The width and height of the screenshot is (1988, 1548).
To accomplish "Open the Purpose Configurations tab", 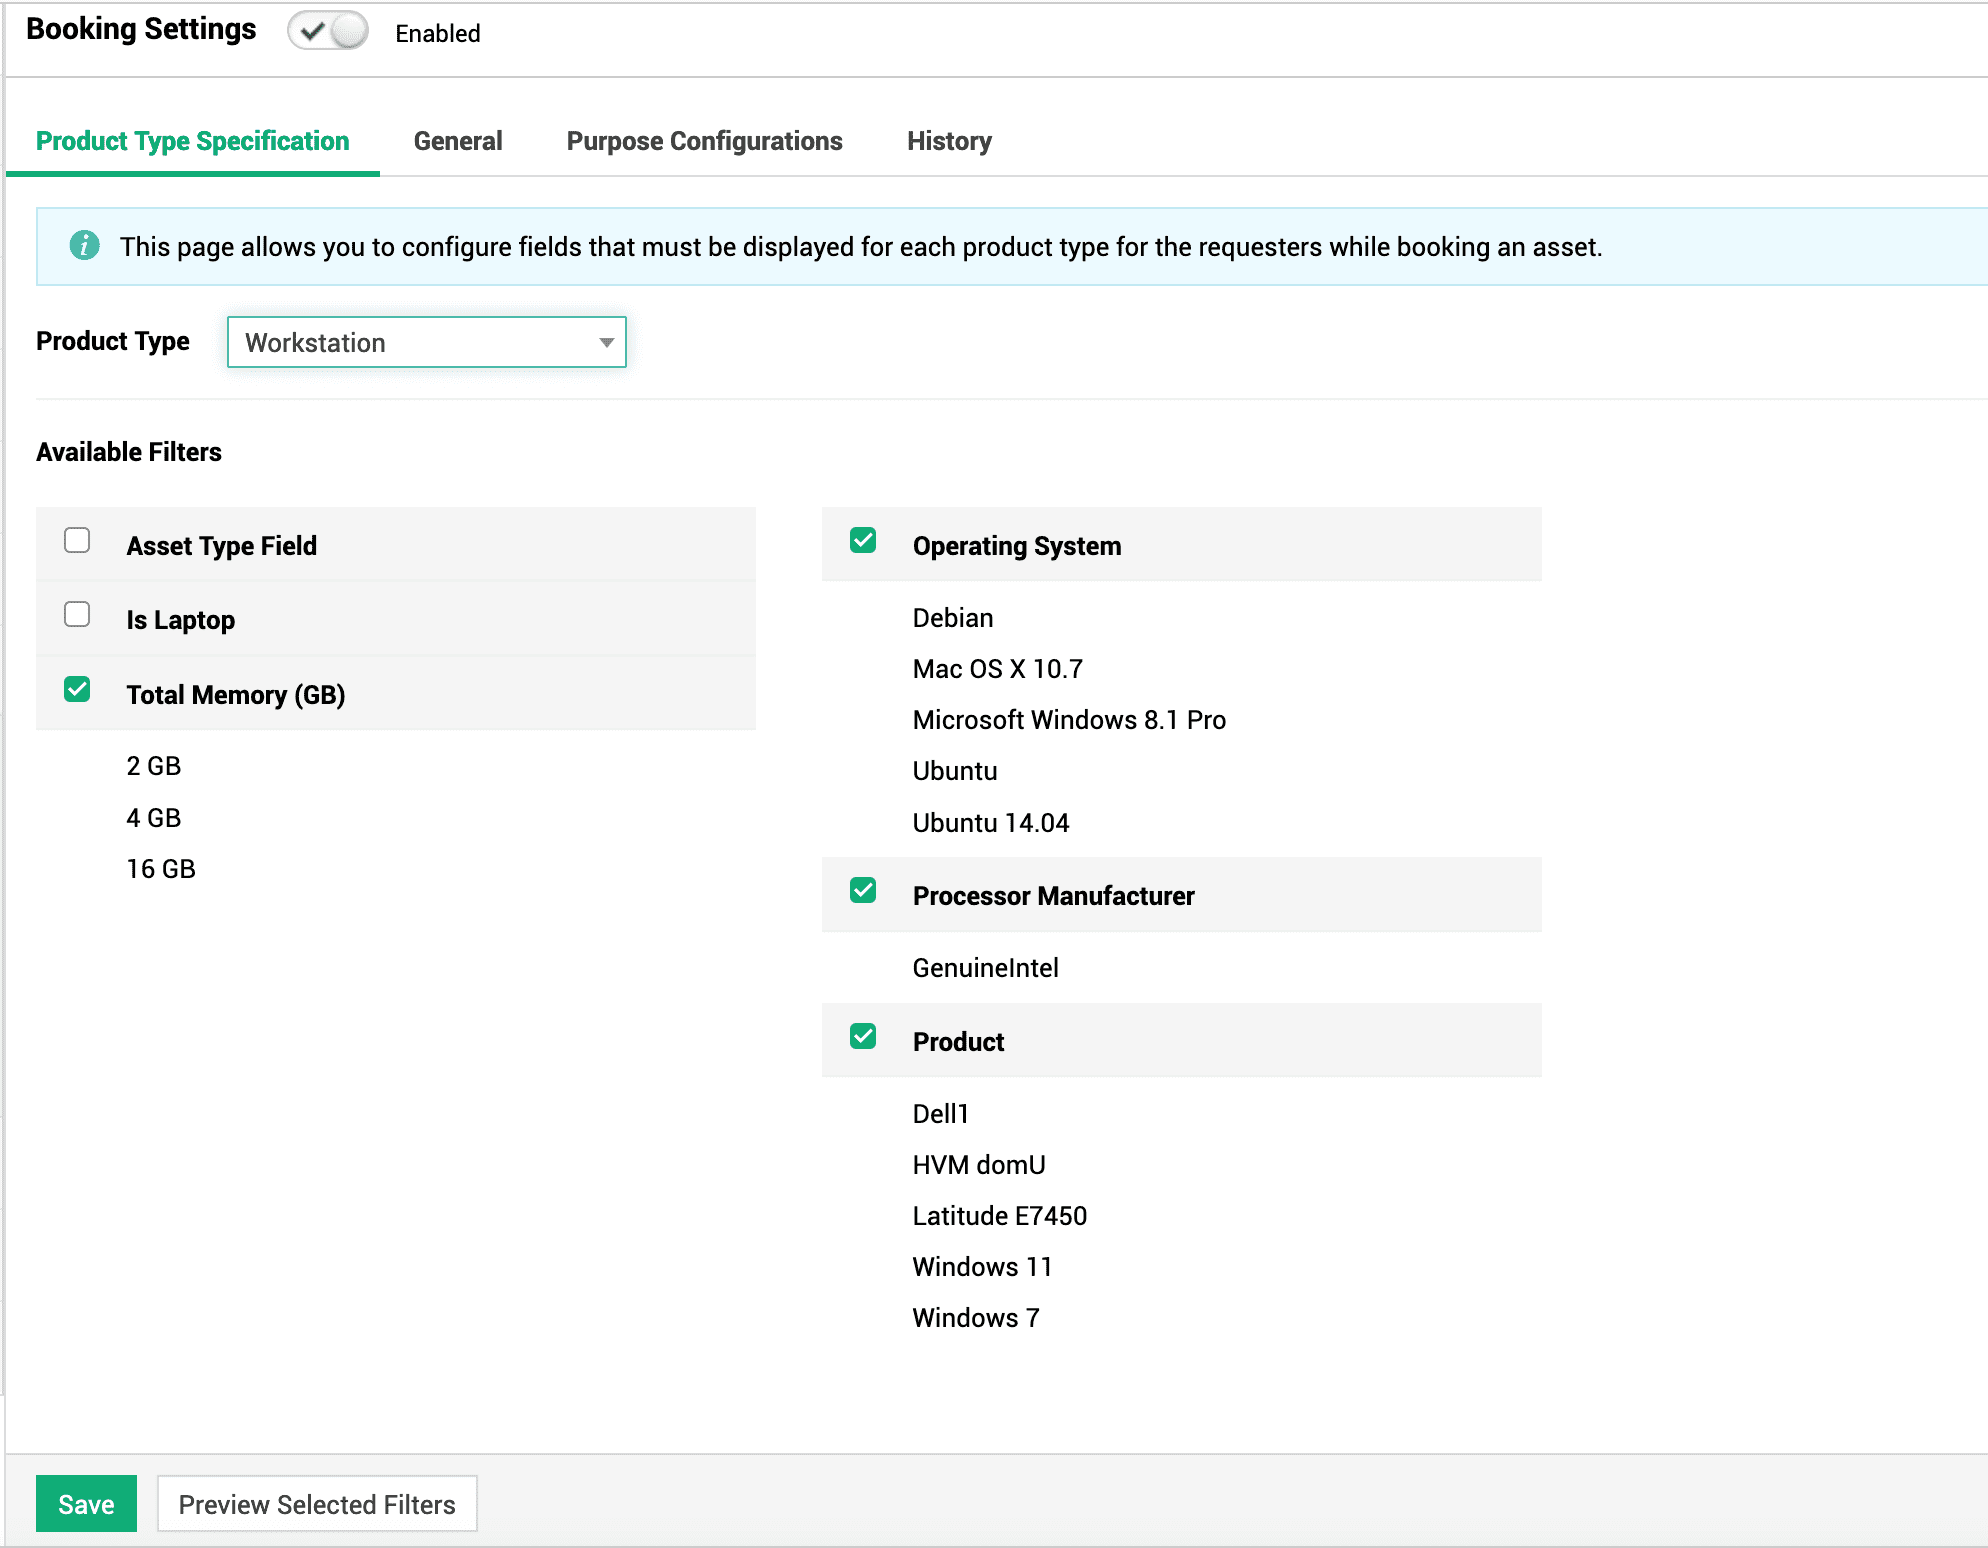I will [704, 141].
